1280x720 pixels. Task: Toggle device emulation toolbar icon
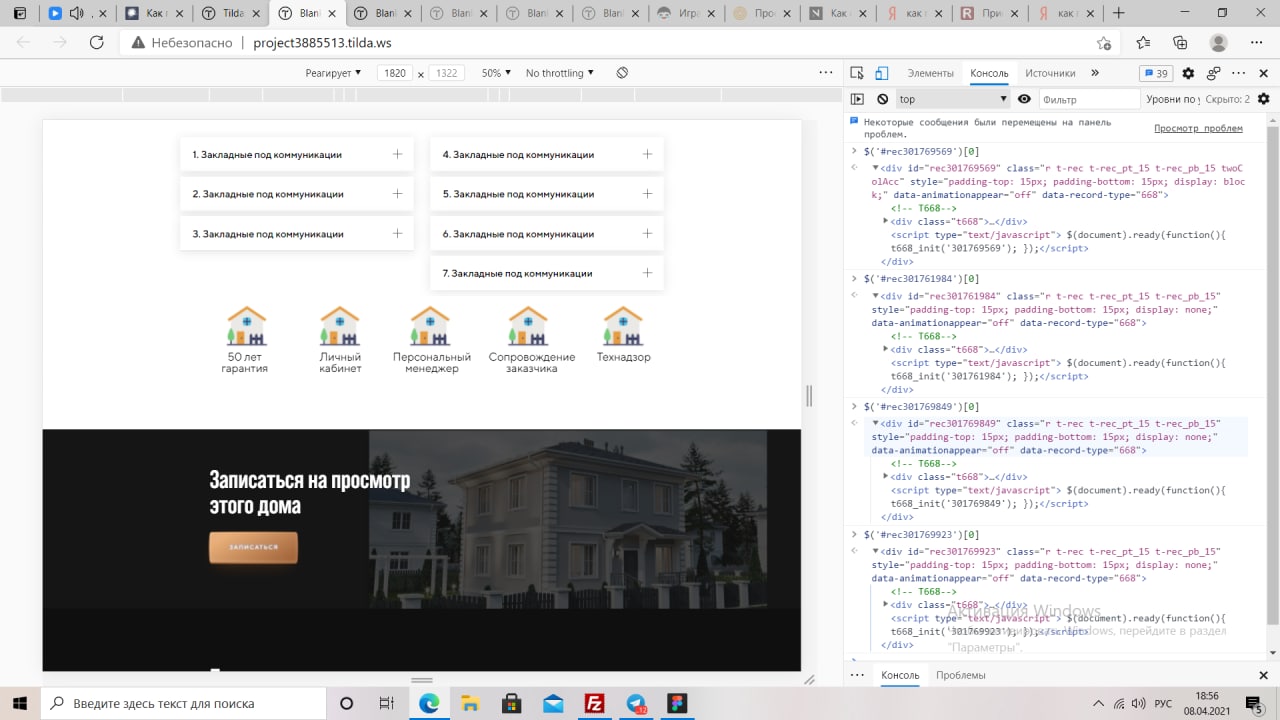click(x=882, y=73)
